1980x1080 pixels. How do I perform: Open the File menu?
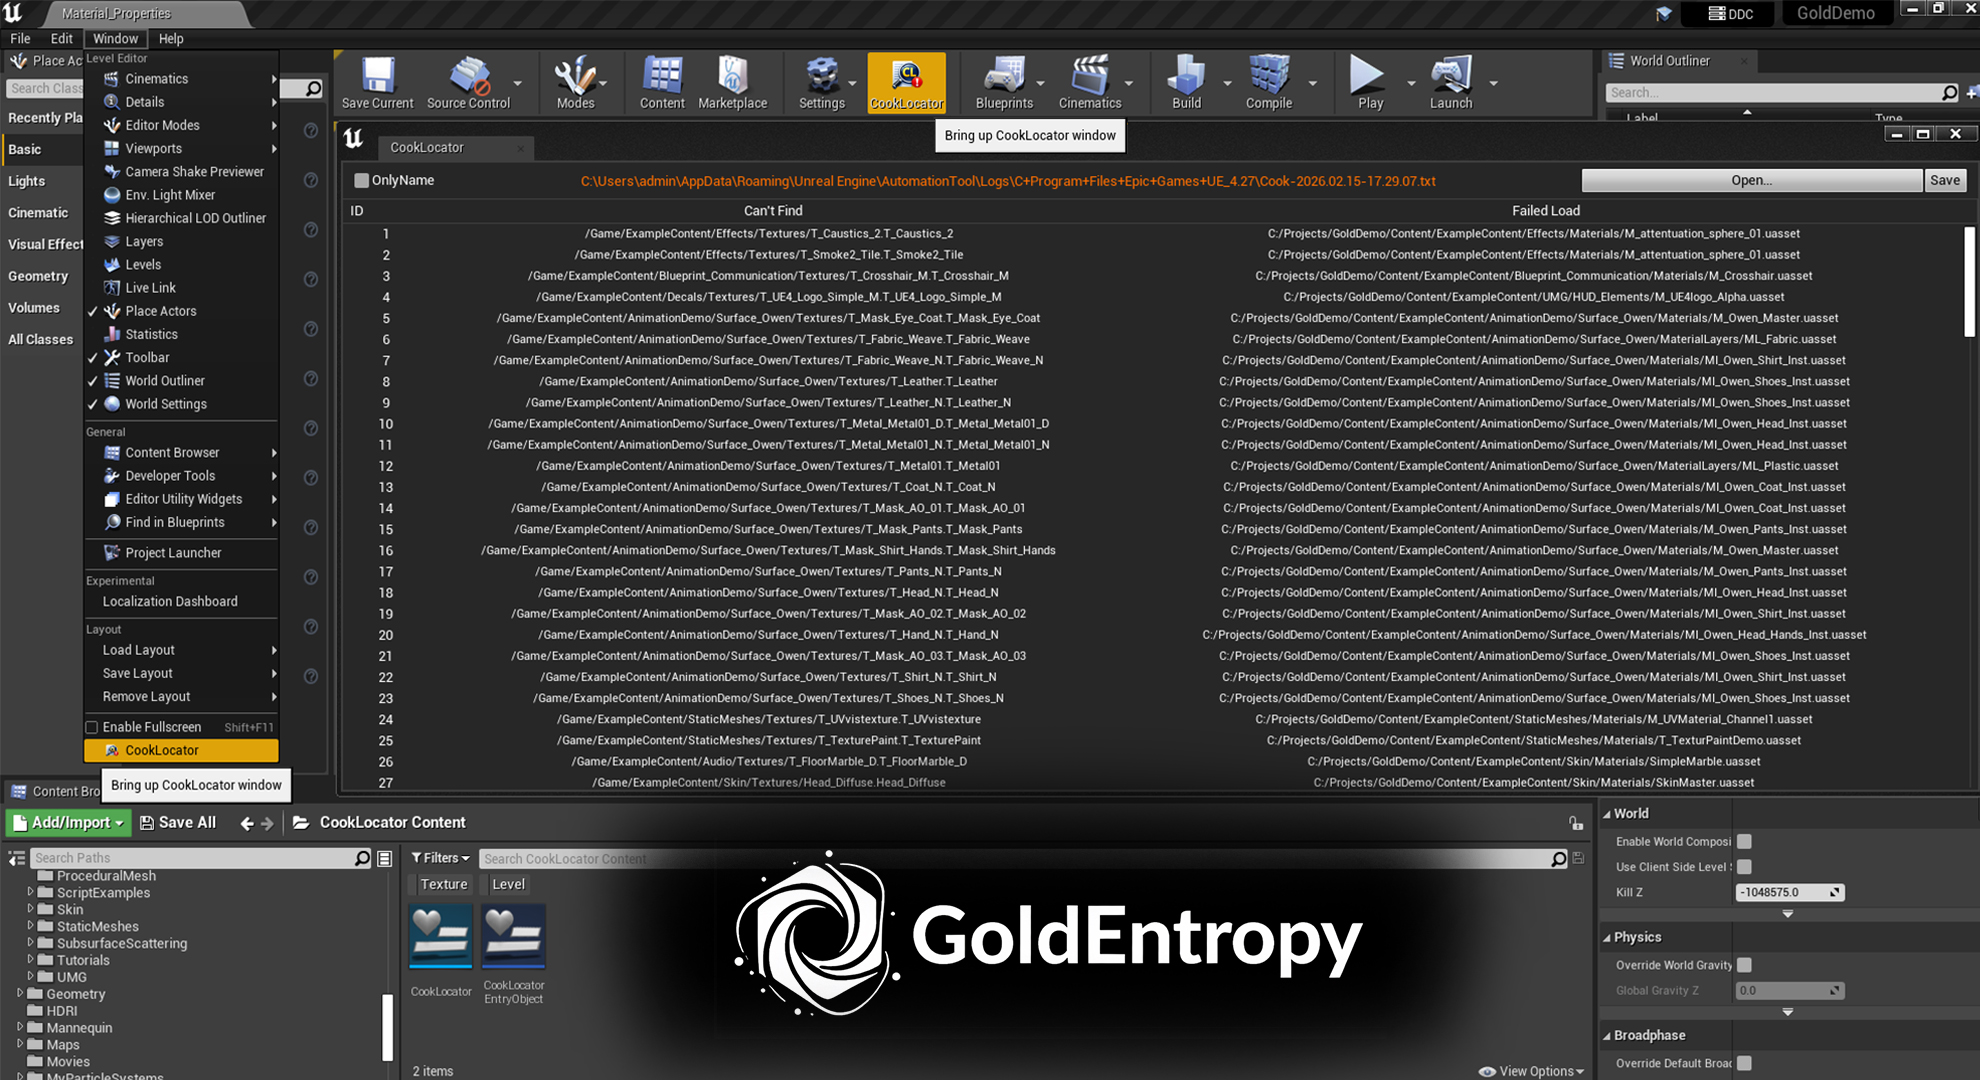tap(20, 38)
